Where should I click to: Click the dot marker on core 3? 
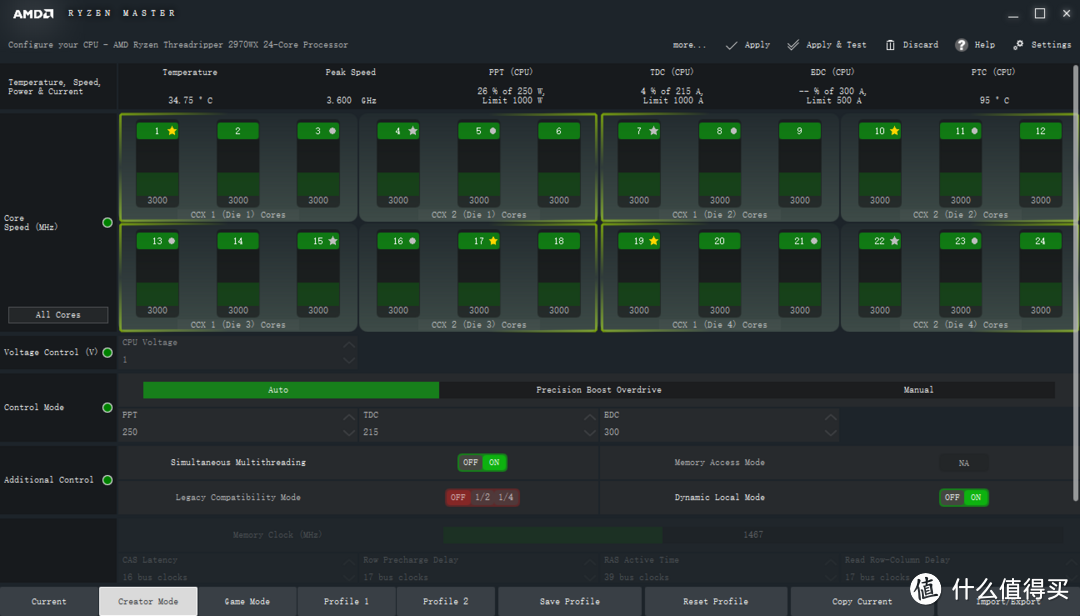click(333, 131)
